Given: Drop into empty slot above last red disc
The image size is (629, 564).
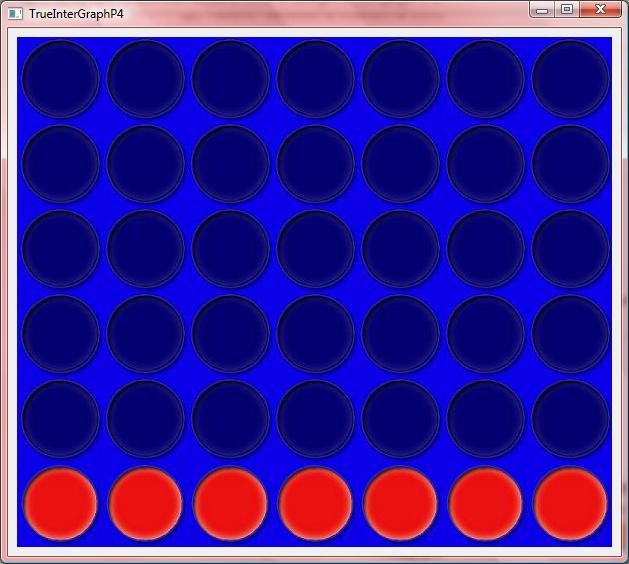Looking at the screenshot, I should 571,419.
